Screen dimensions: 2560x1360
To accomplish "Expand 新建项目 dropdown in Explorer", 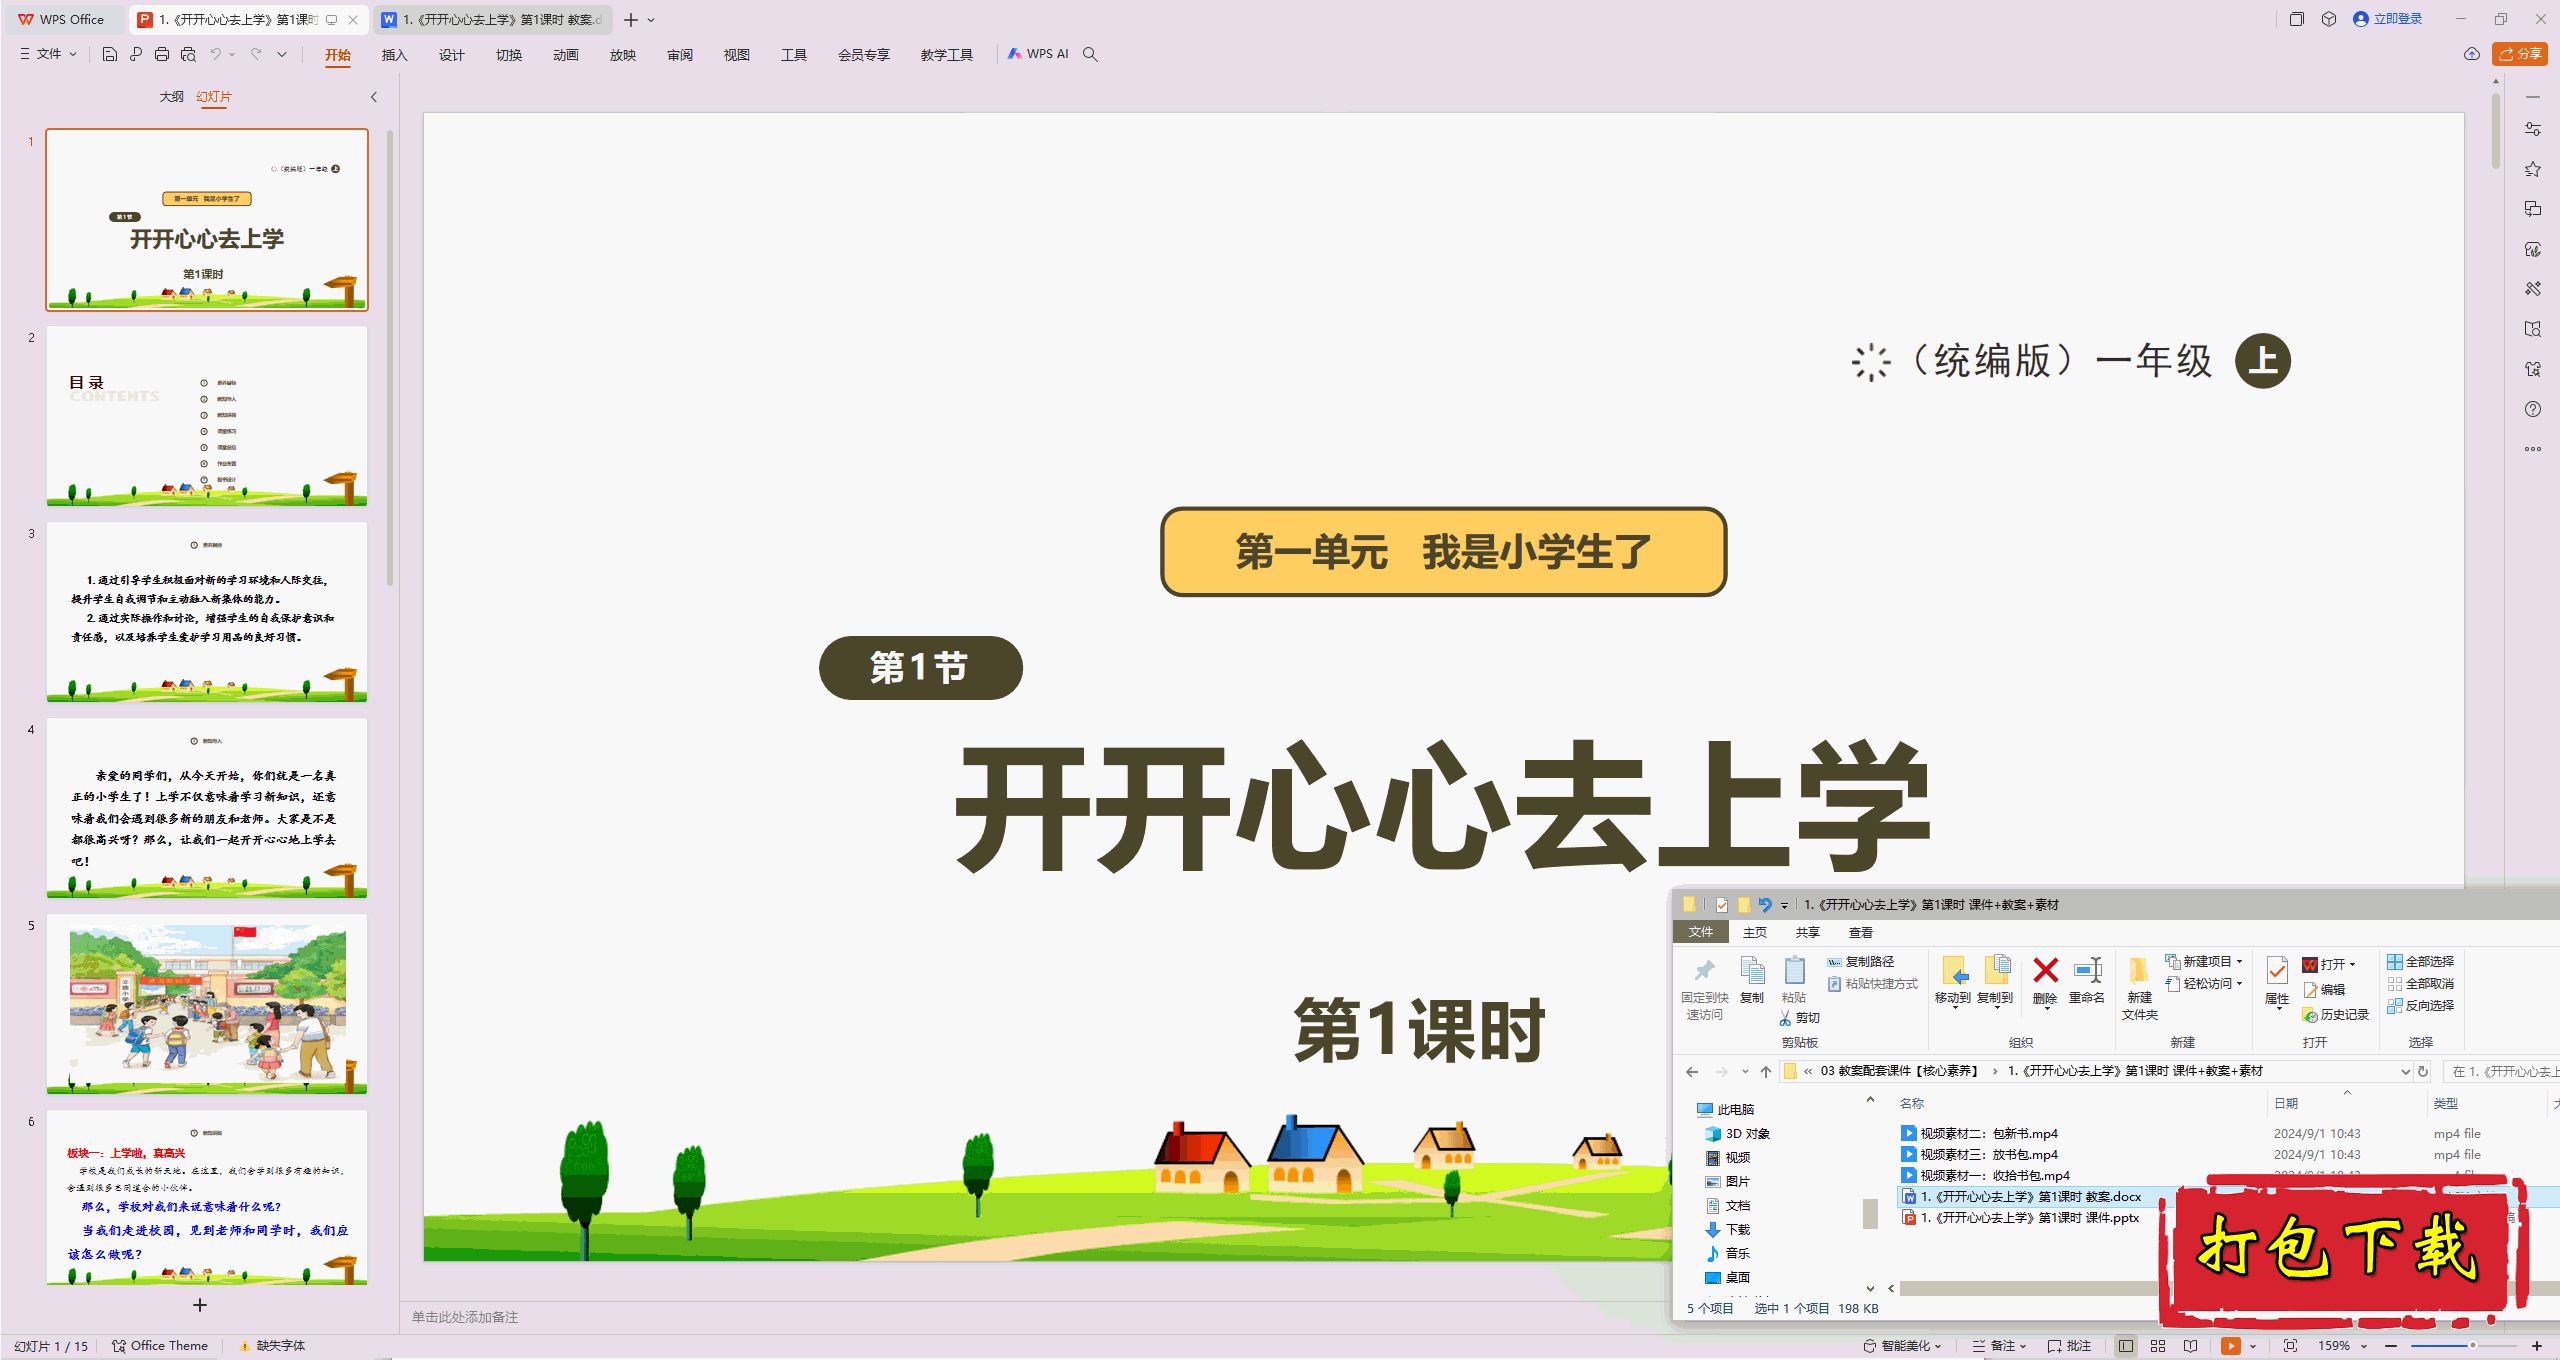I will 2240,961.
